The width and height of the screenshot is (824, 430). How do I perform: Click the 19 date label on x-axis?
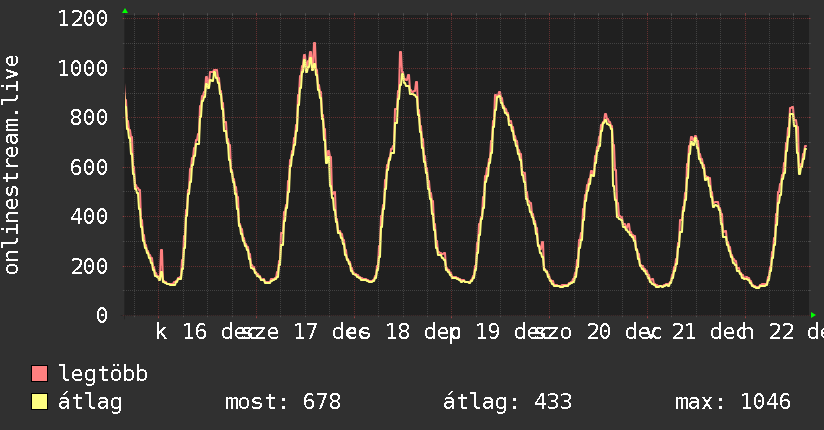(488, 332)
